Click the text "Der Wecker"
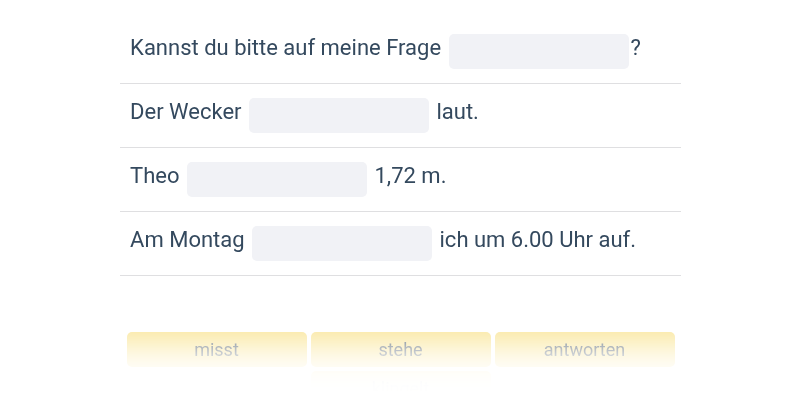The image size is (800, 400). pos(186,112)
